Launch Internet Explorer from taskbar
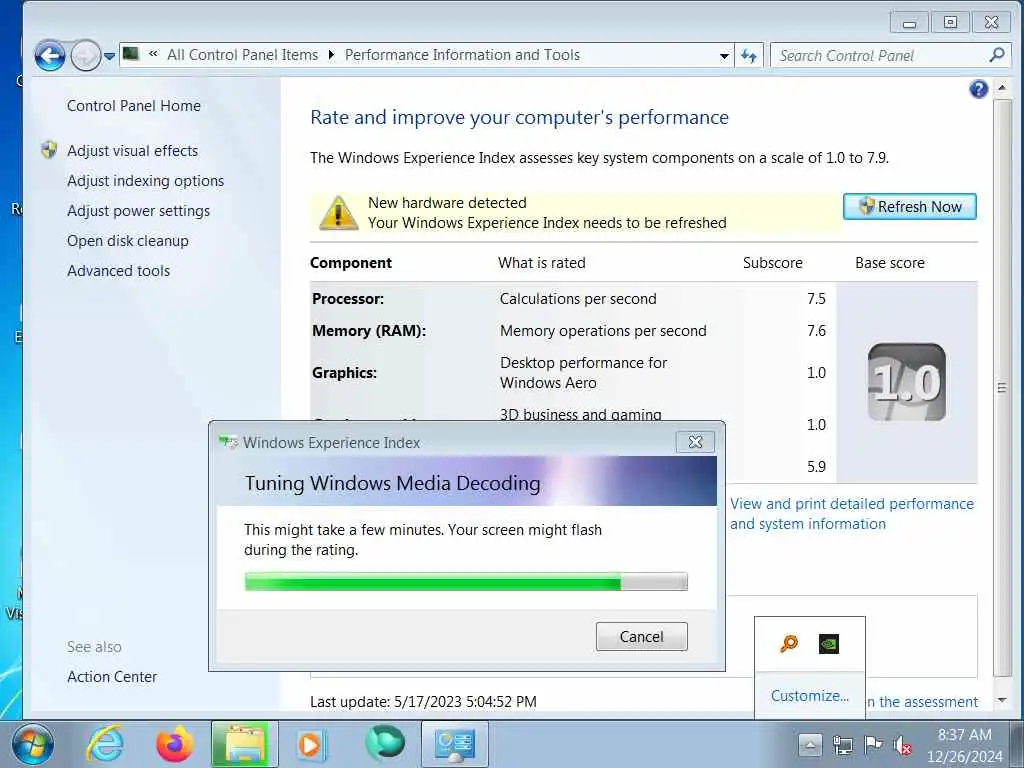 click(x=105, y=744)
